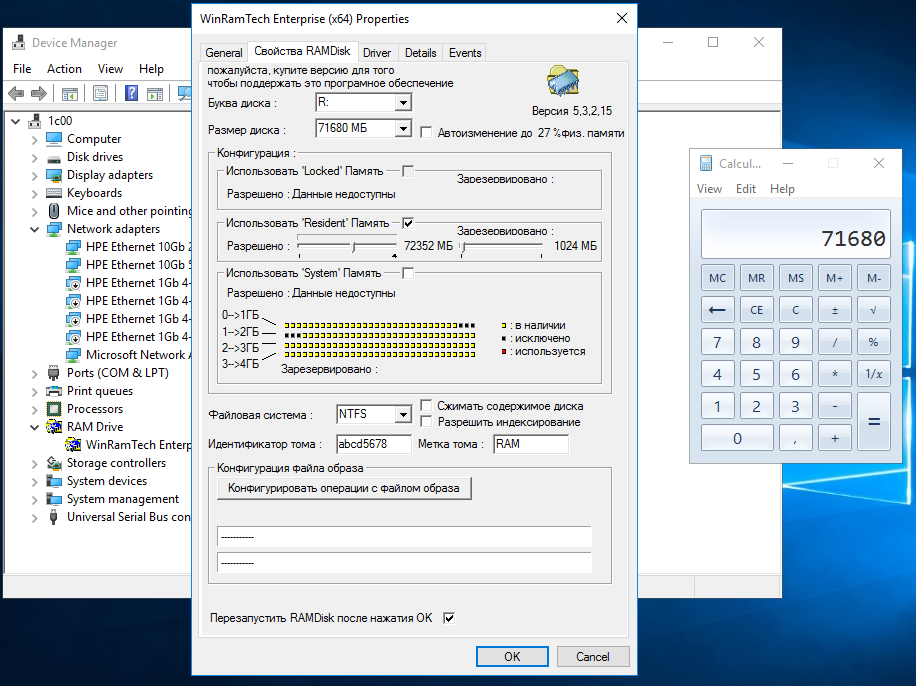This screenshot has height=686, width=916.
Task: Click the RAM Drive category icon
Action: pos(54,427)
